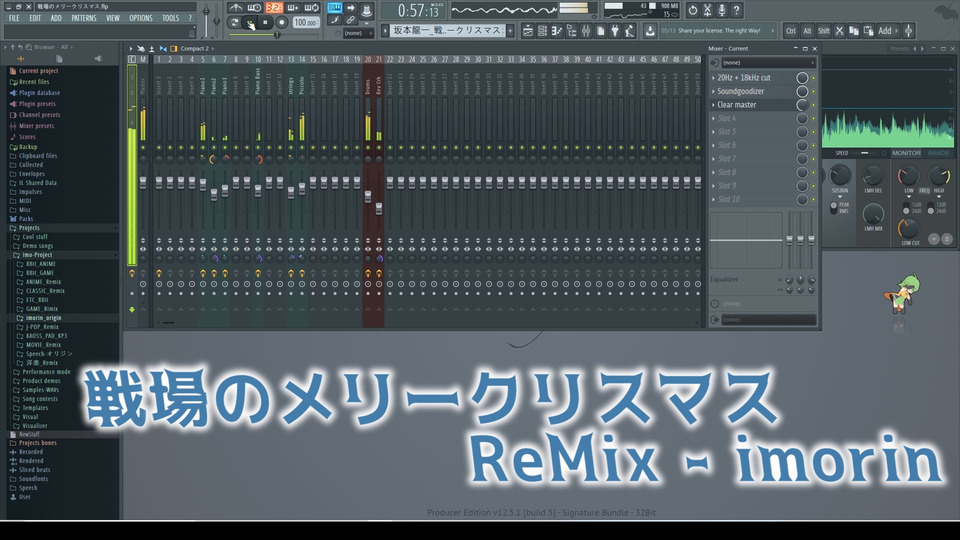
Task: Click the Alt shortcut button
Action: (x=807, y=31)
